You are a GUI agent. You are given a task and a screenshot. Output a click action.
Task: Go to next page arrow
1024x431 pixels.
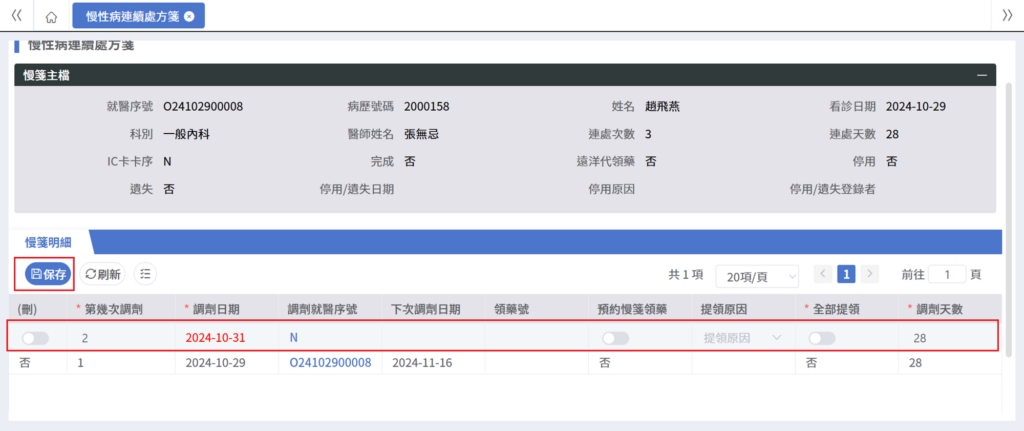click(871, 274)
